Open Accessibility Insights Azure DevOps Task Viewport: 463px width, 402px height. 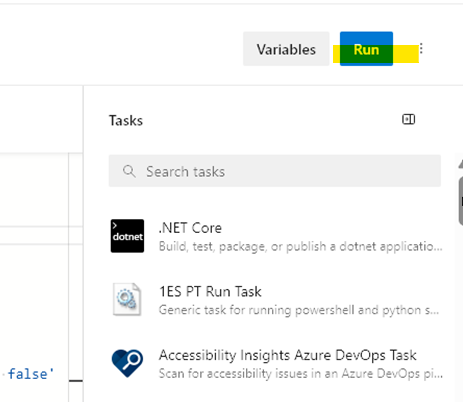pos(288,355)
